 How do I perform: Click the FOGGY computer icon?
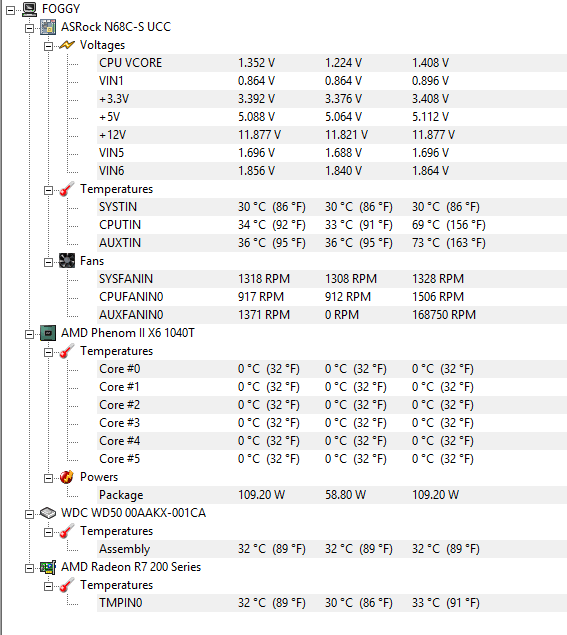point(29,9)
